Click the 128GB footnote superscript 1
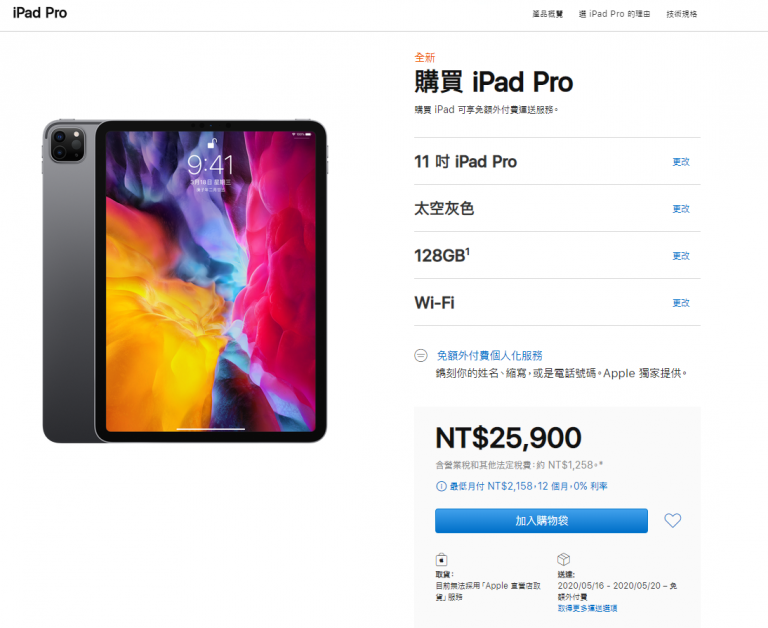Image resolution: width=768 pixels, height=628 pixels. pyautogui.click(x=467, y=250)
